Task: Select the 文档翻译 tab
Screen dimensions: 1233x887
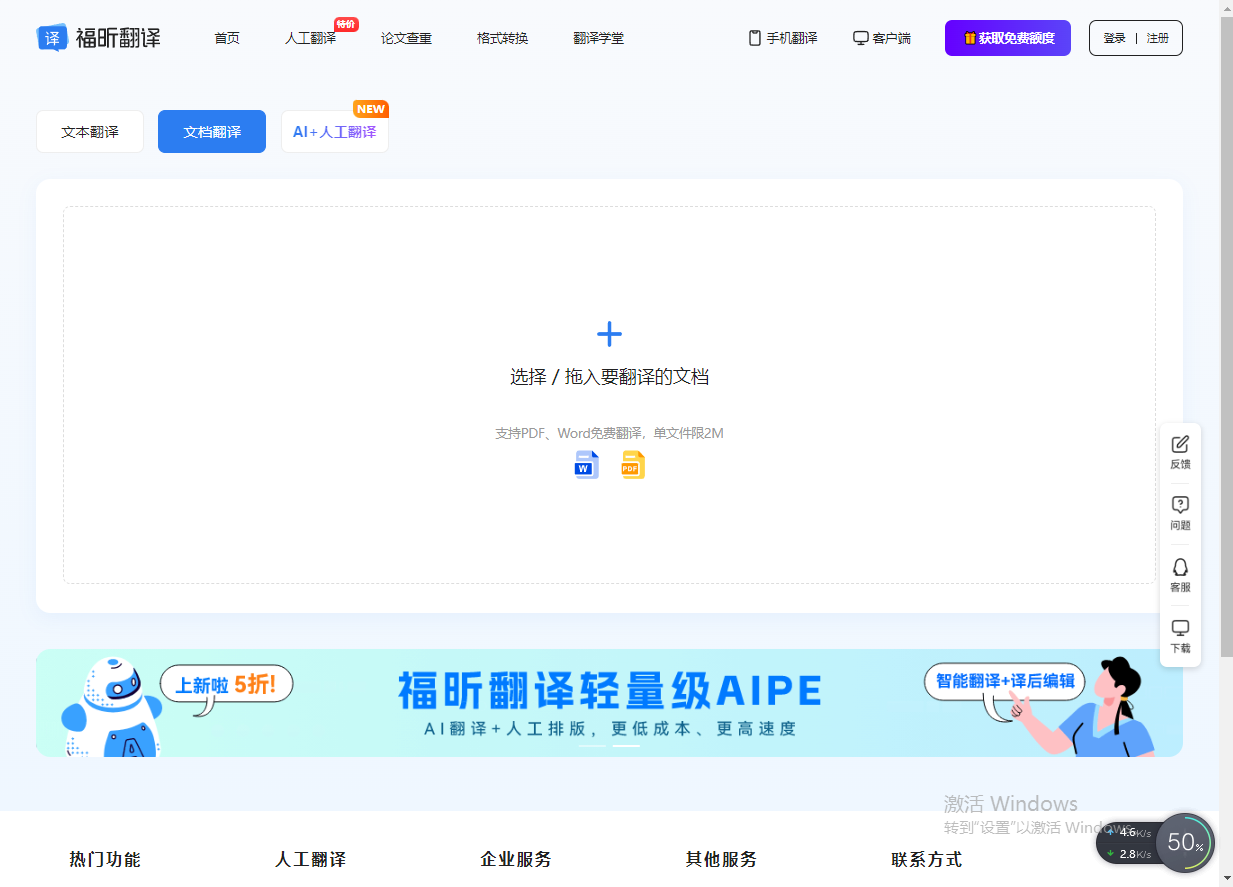Action: tap(212, 132)
